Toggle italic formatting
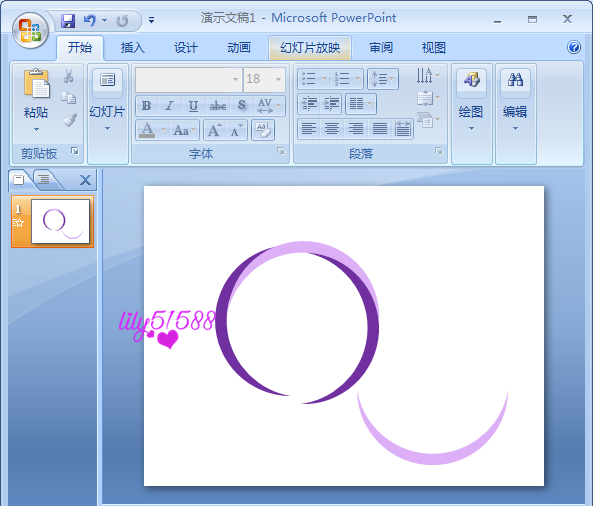 (x=169, y=106)
